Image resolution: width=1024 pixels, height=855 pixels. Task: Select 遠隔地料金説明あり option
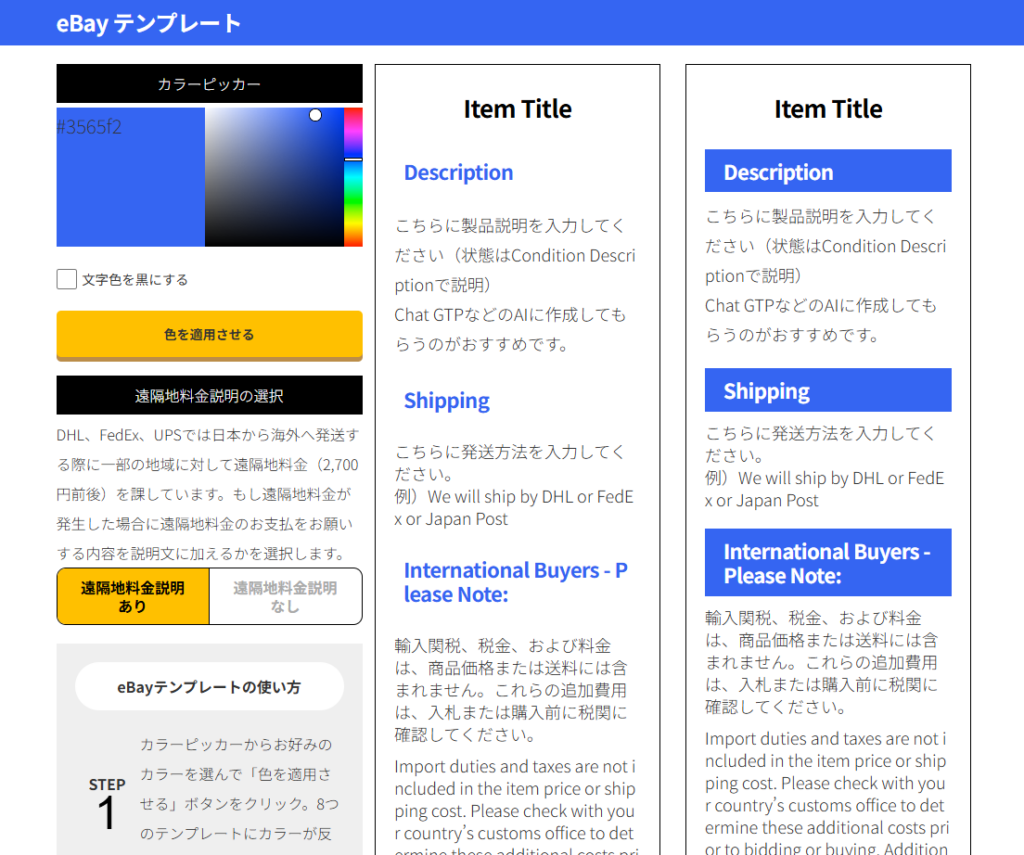pyautogui.click(x=133, y=597)
